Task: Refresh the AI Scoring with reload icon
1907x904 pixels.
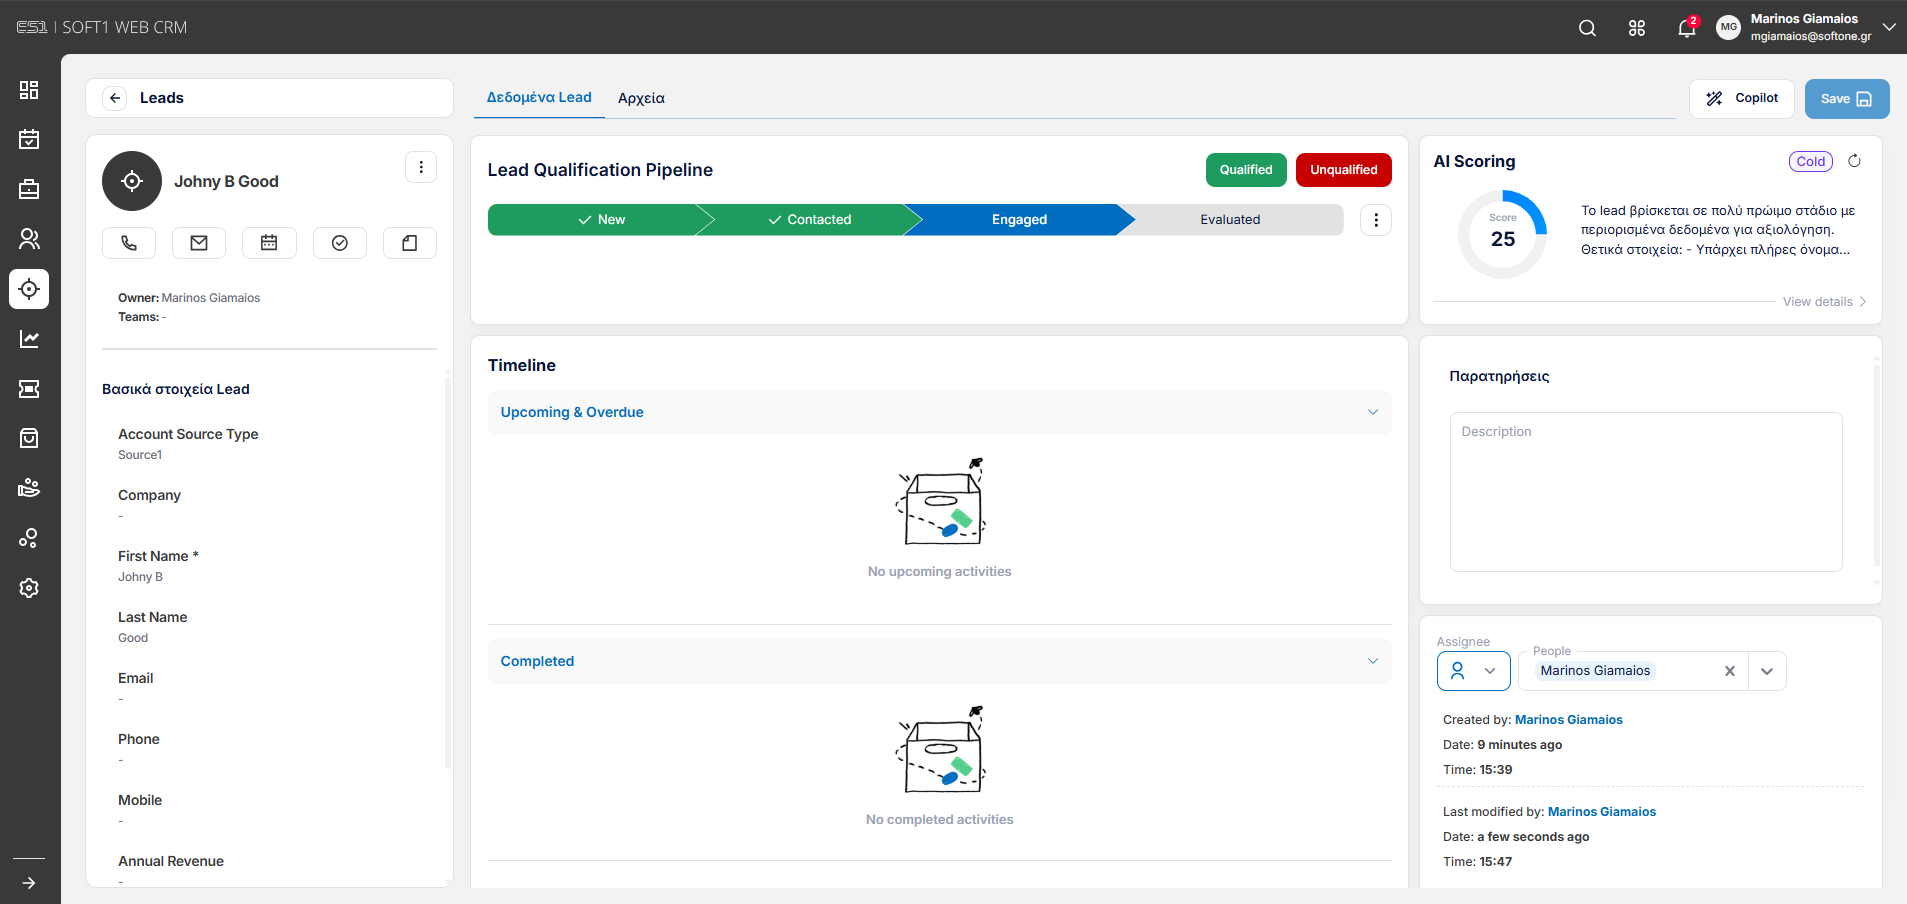Action: point(1854,161)
